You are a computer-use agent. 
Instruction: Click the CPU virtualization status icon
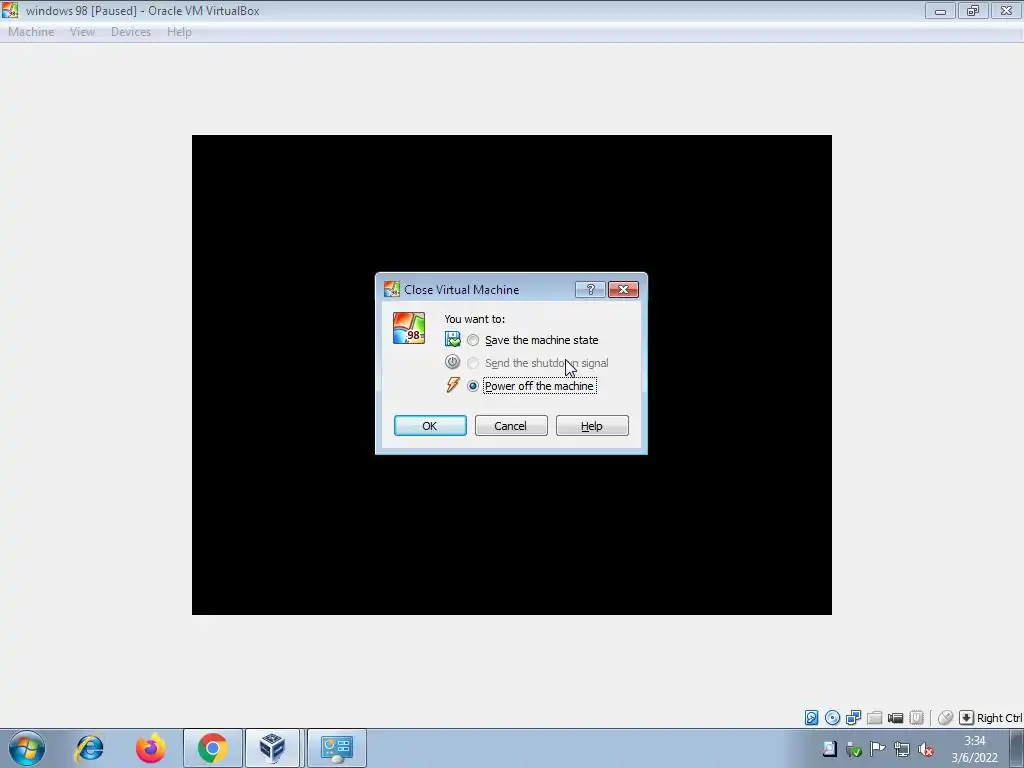[916, 718]
